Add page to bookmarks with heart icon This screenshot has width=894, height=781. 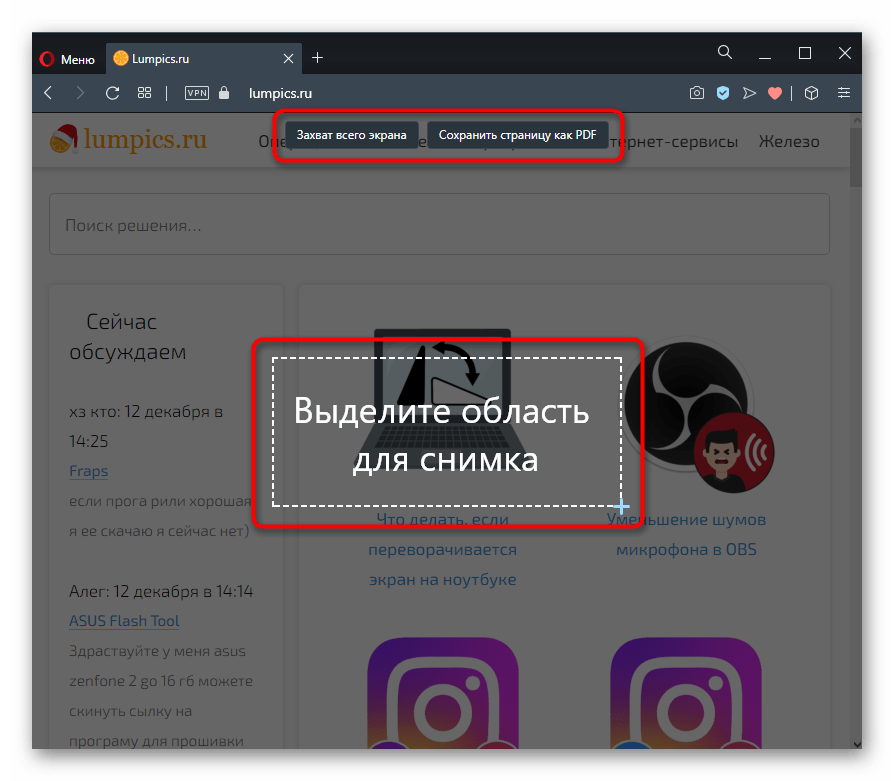[x=774, y=93]
